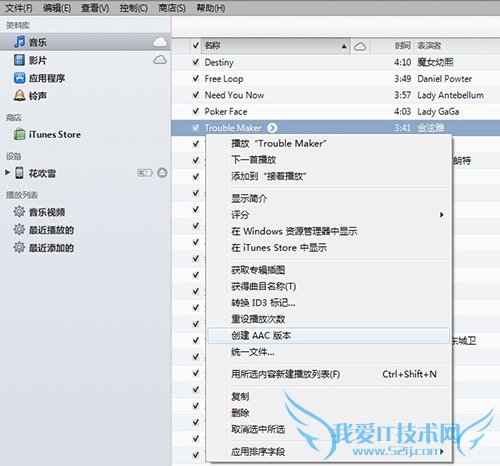Image resolution: width=500 pixels, height=466 pixels.
Task: Toggle the Need You Now checkbox
Action: point(196,95)
